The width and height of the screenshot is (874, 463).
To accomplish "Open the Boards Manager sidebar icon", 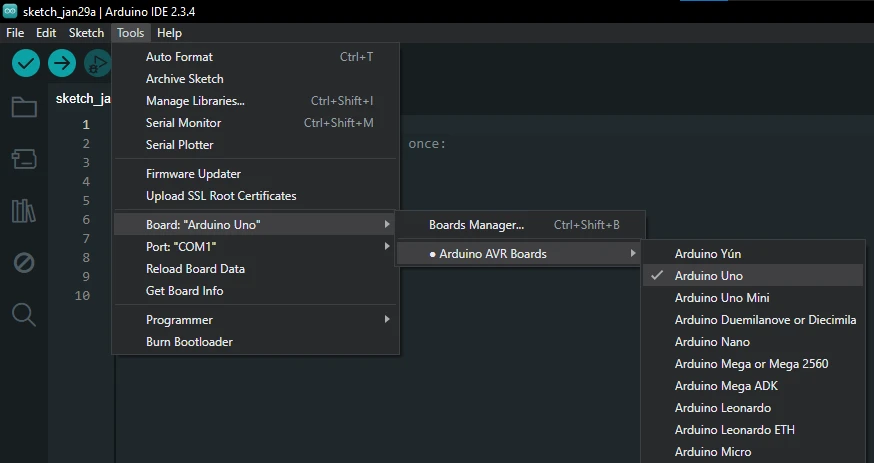I will pos(24,159).
